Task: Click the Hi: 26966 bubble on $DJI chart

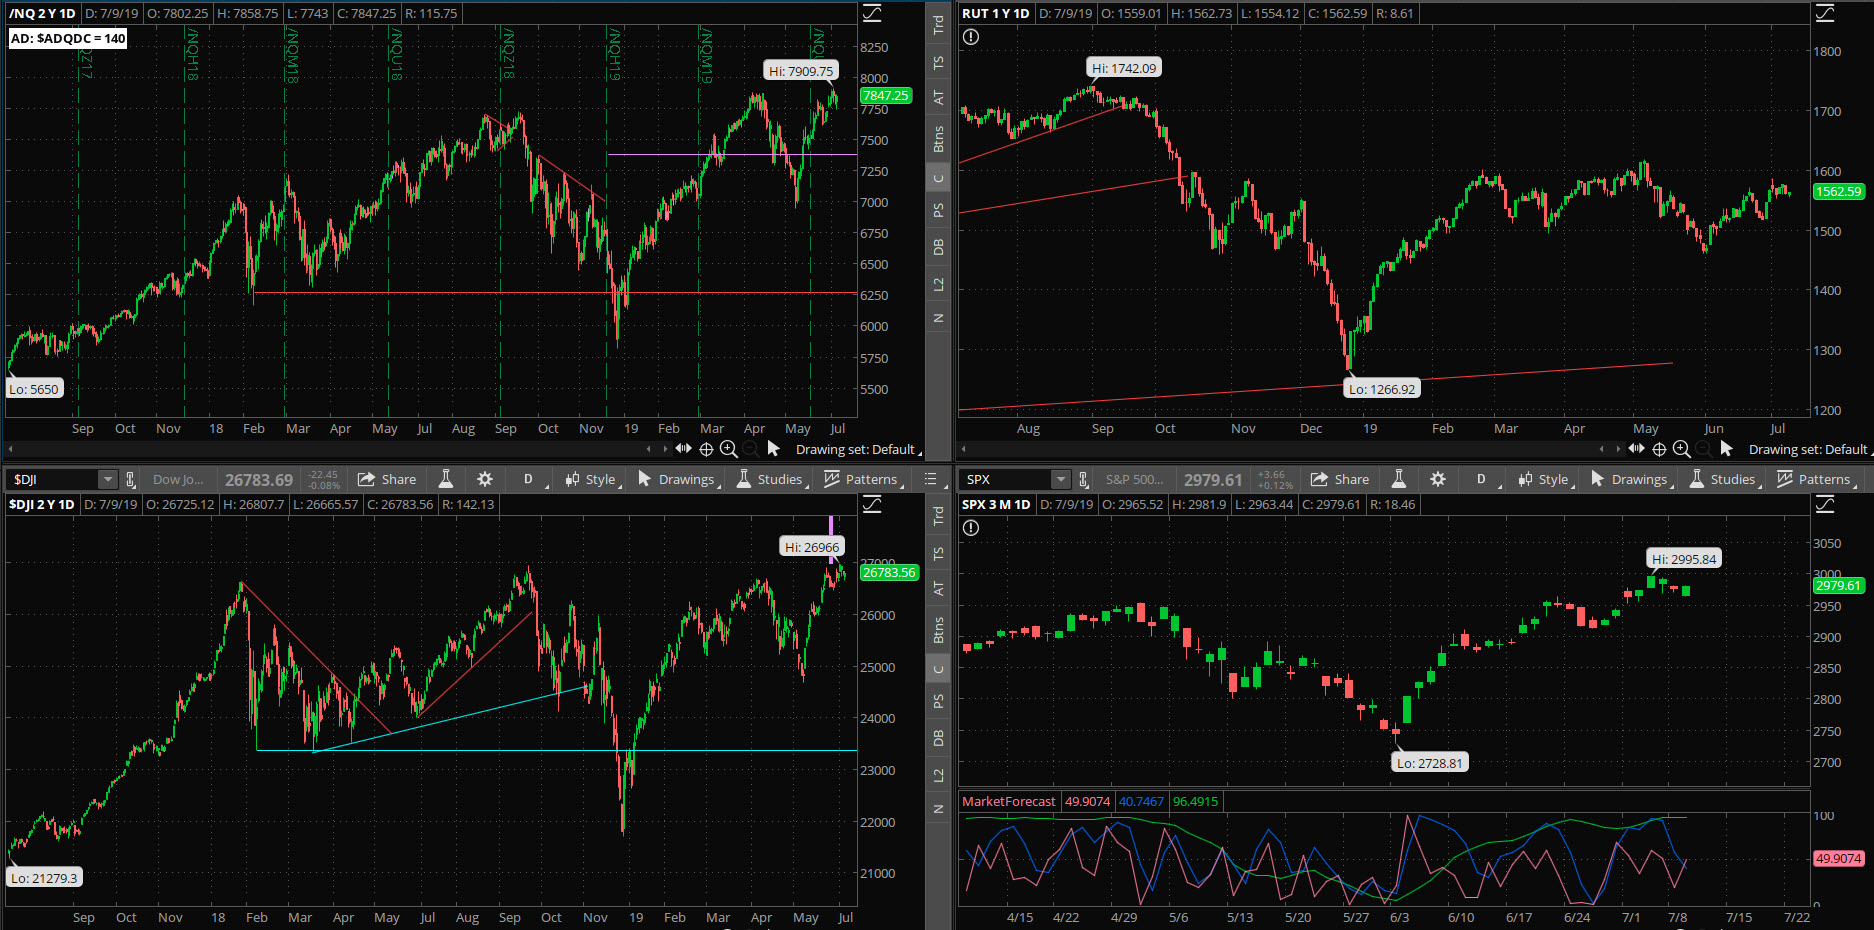Action: pos(812,547)
